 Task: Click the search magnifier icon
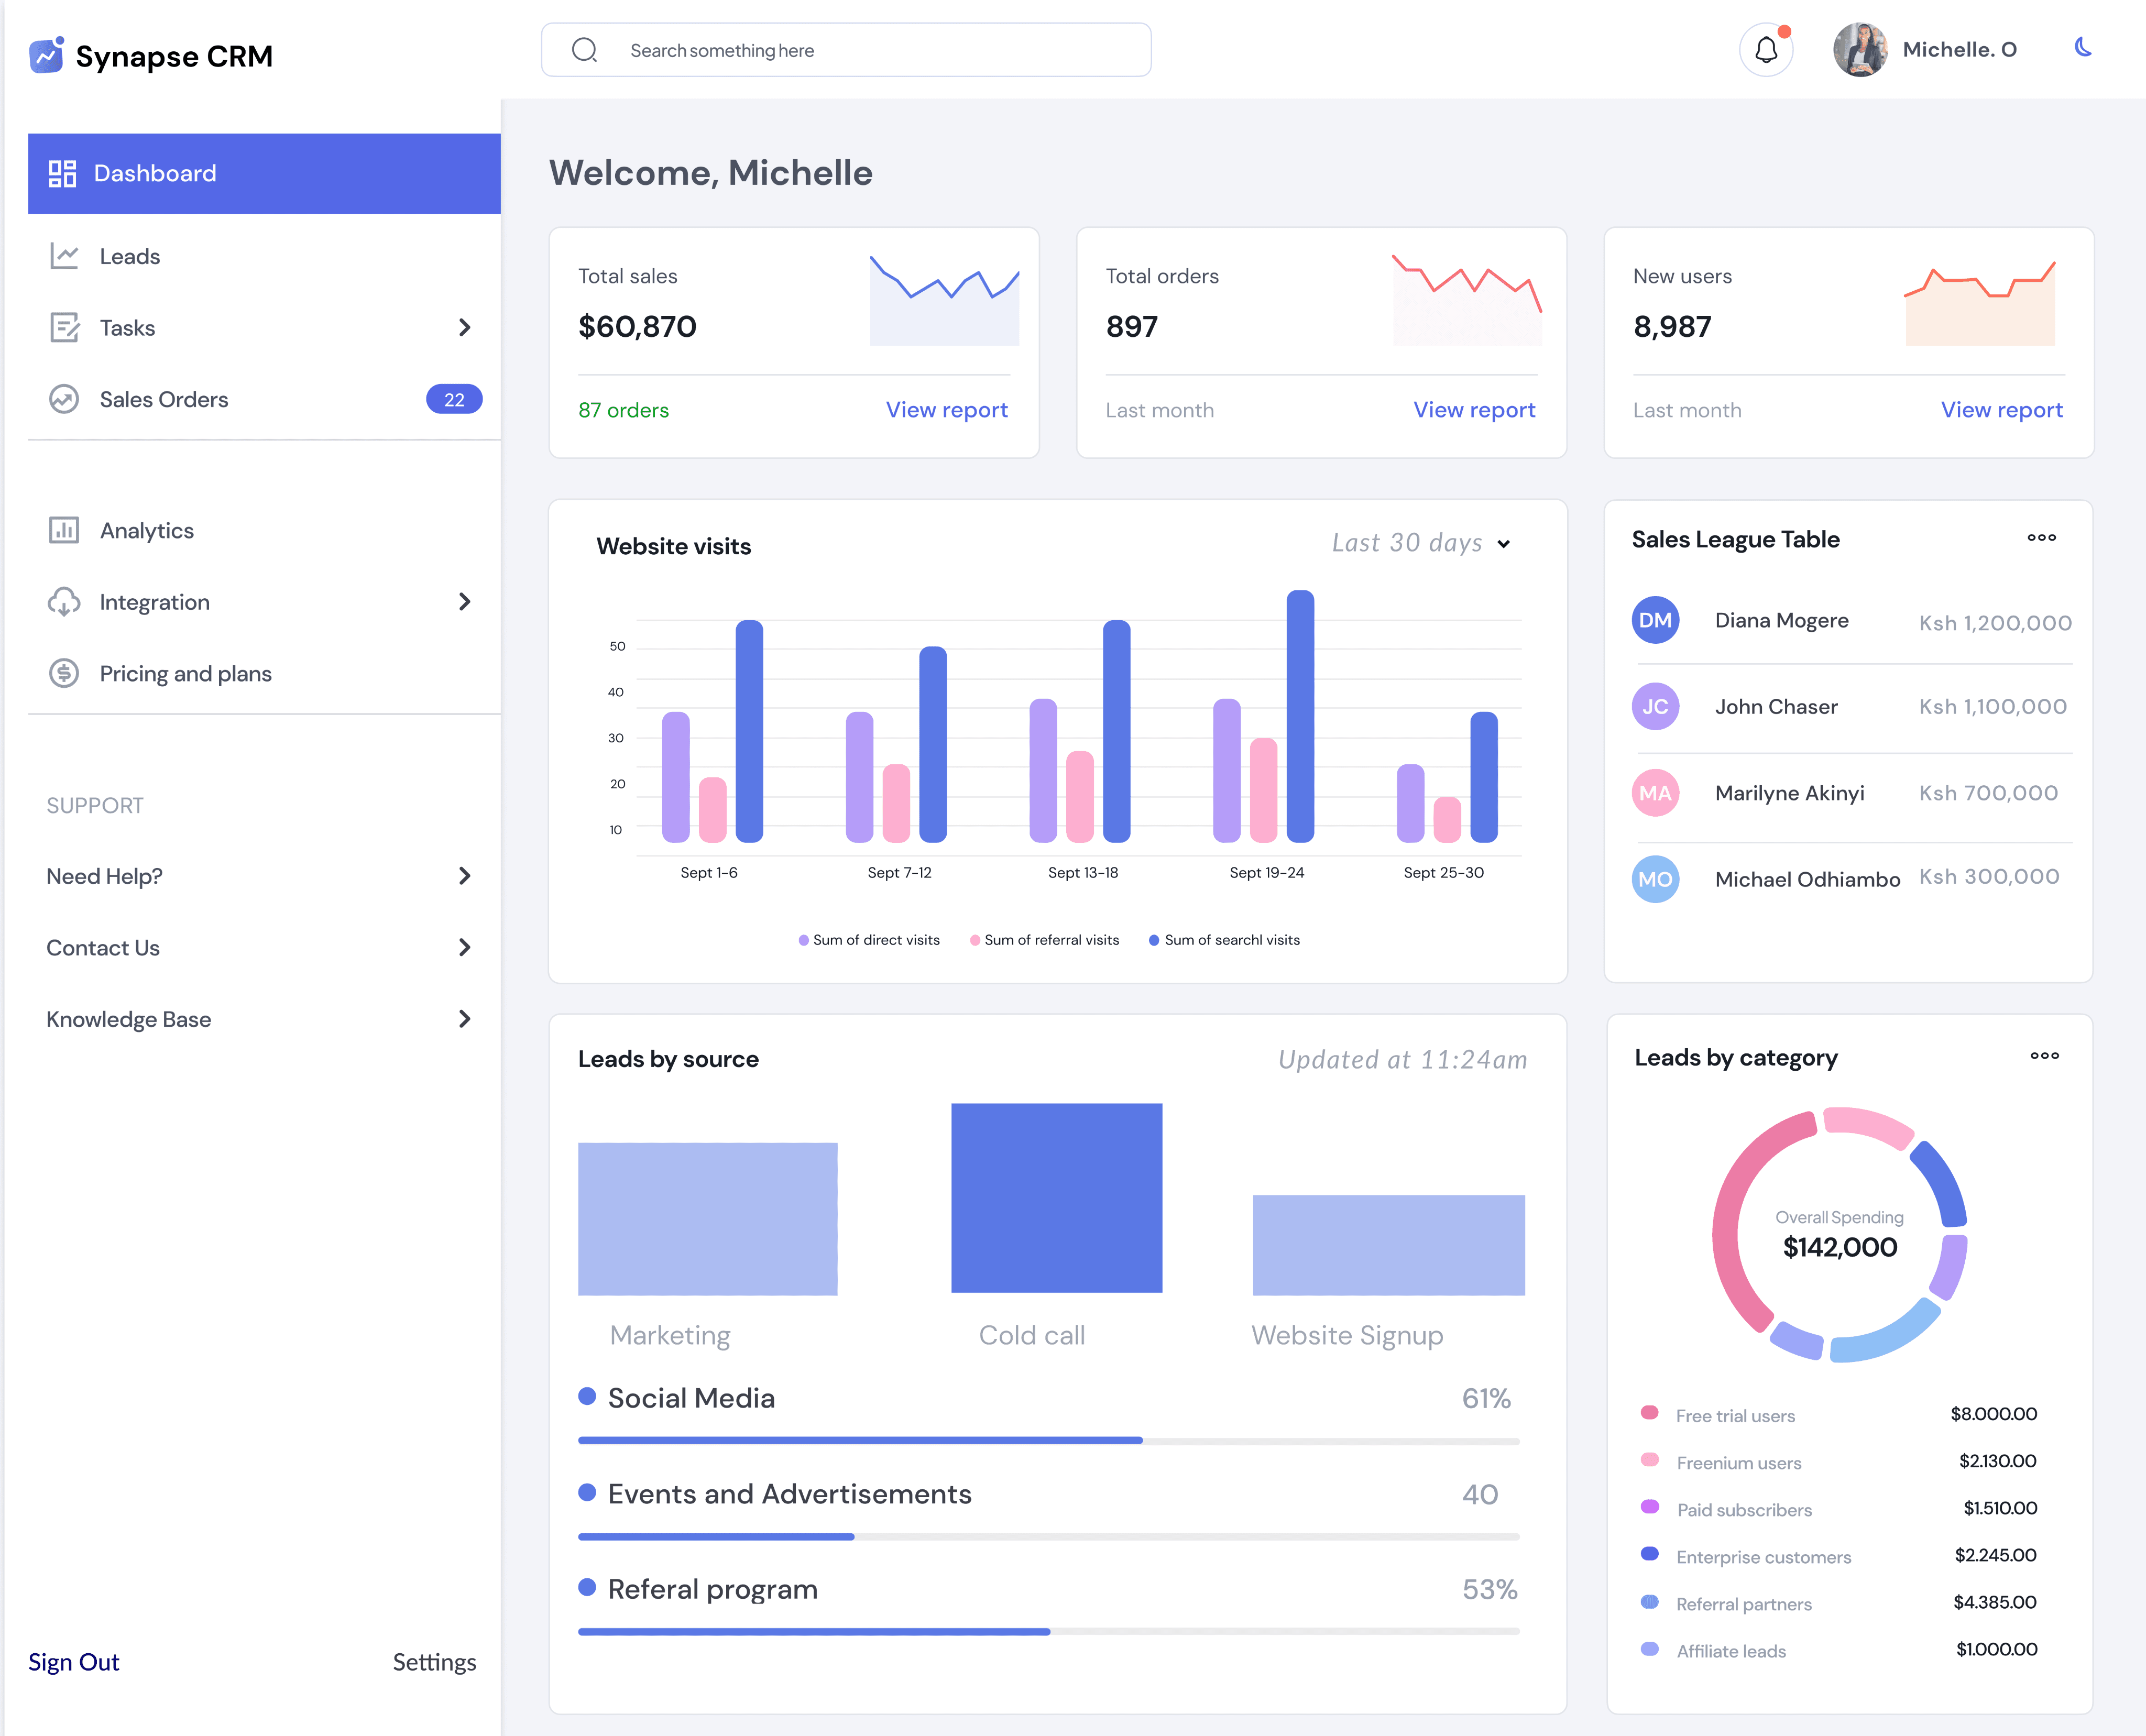(584, 50)
